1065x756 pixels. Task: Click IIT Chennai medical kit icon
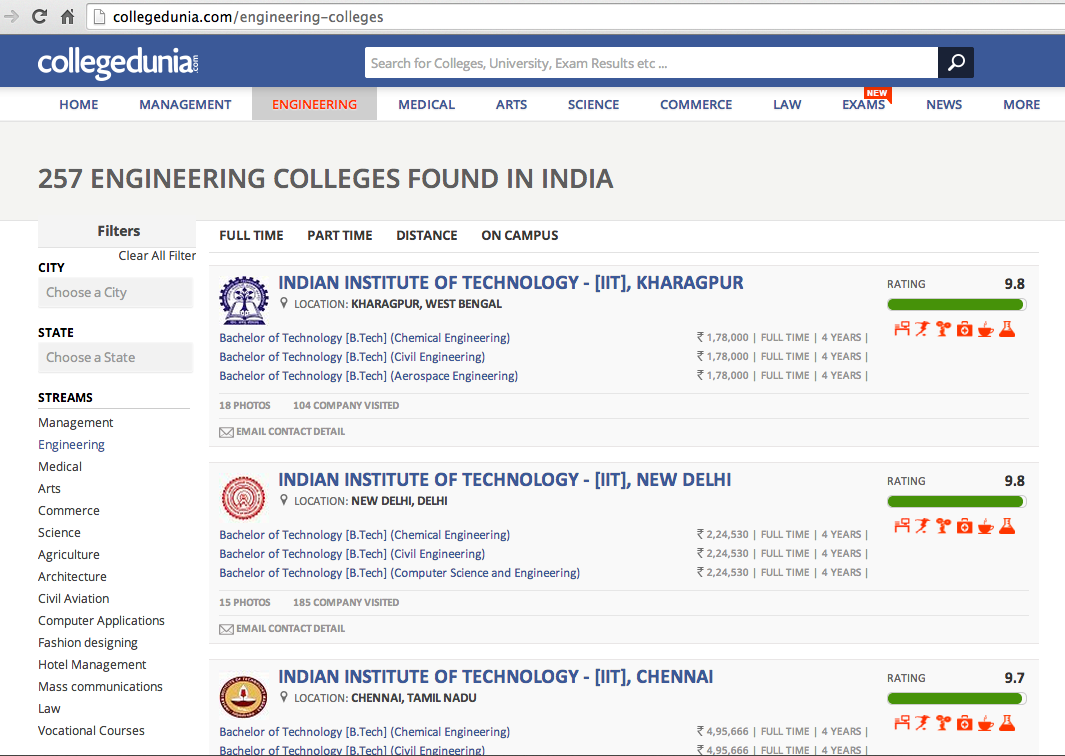(964, 723)
